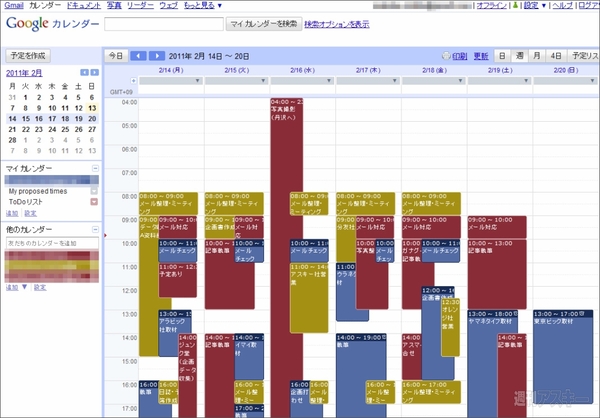Open the リーダー link
The height and width of the screenshot is (418, 600).
coord(140,5)
